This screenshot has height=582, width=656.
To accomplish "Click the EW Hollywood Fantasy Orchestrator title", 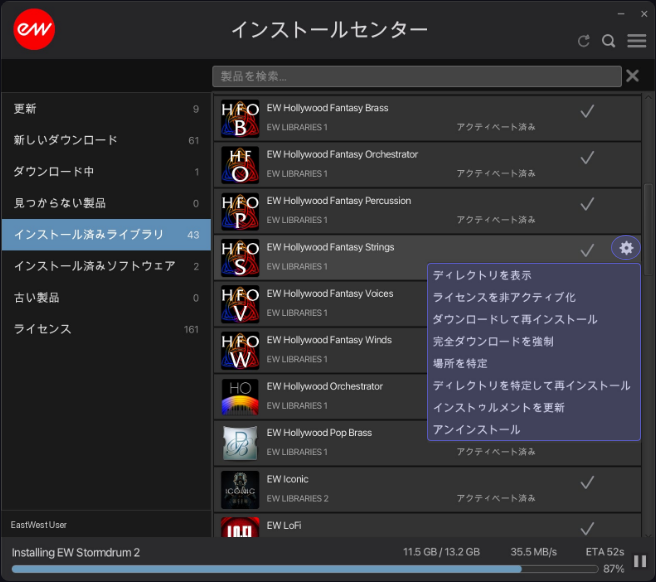I will tap(342, 154).
